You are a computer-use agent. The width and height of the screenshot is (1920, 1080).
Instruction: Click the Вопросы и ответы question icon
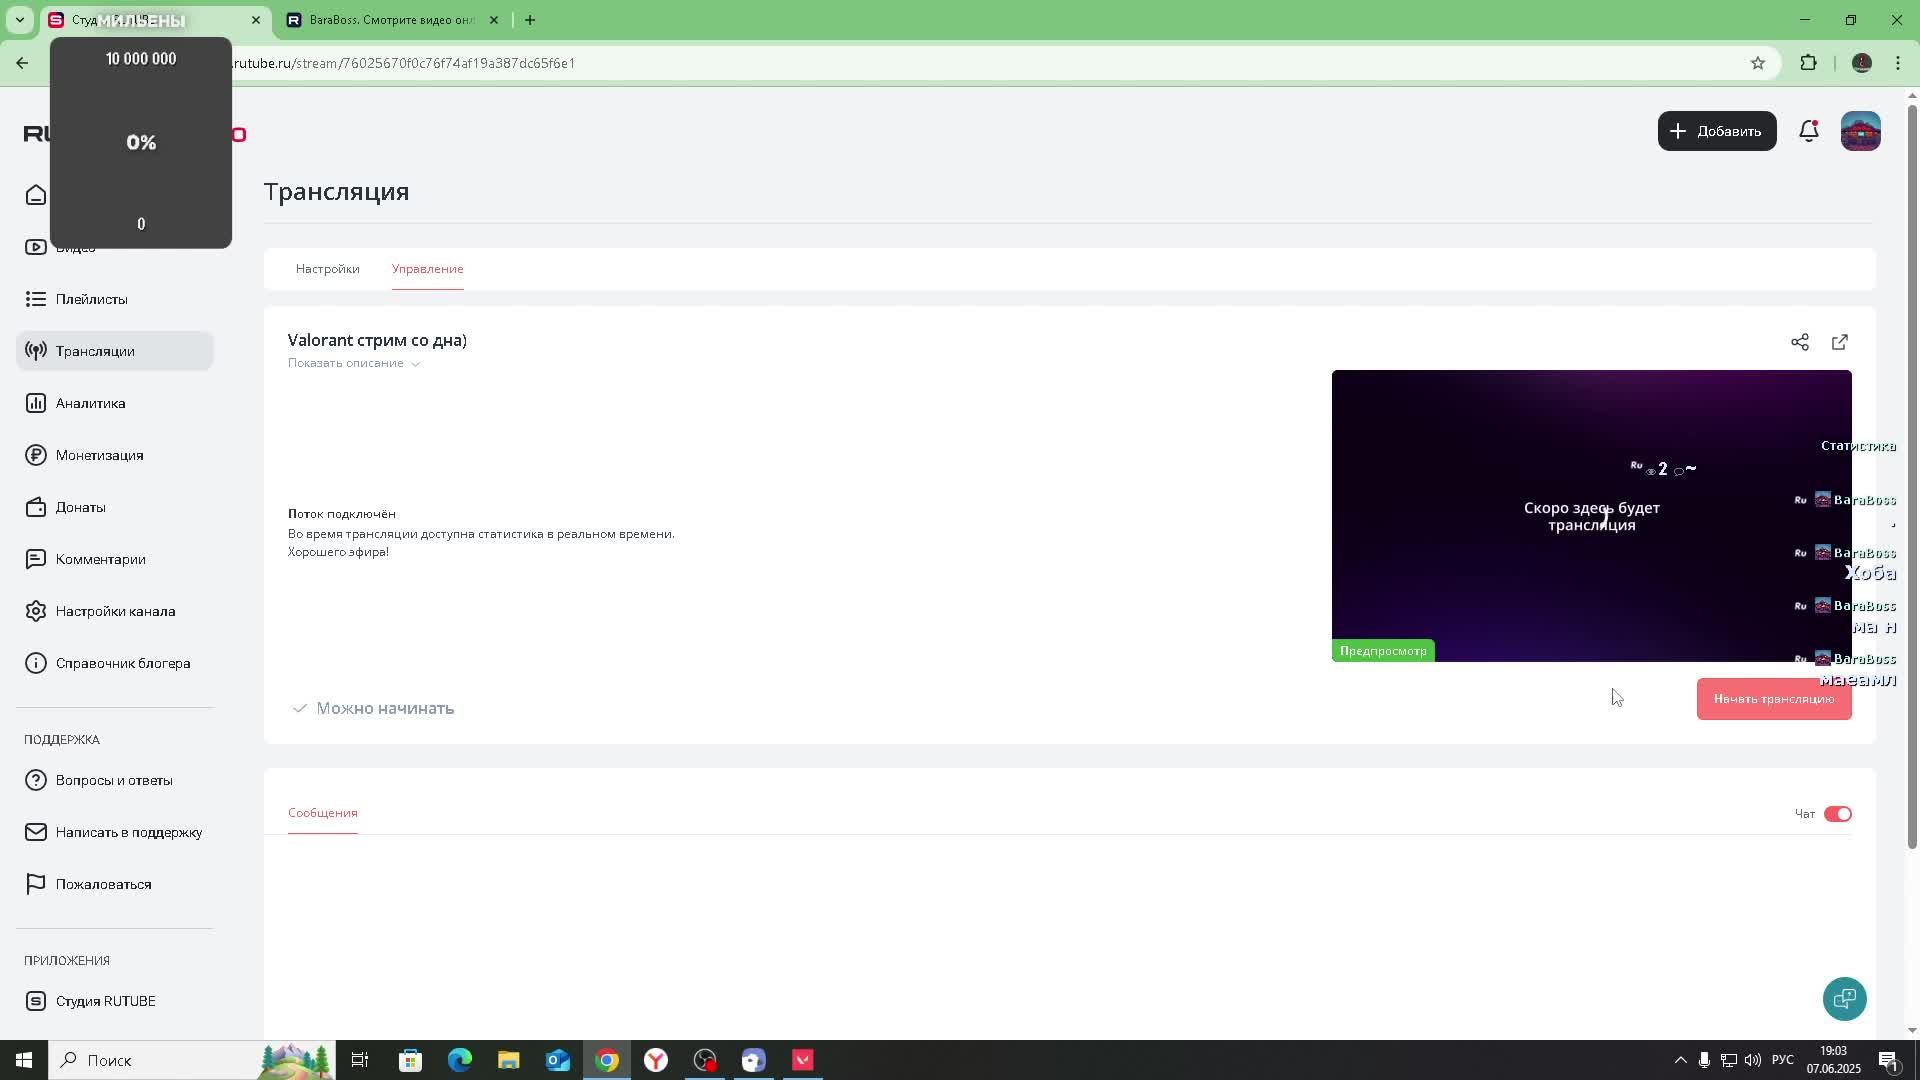pos(36,780)
